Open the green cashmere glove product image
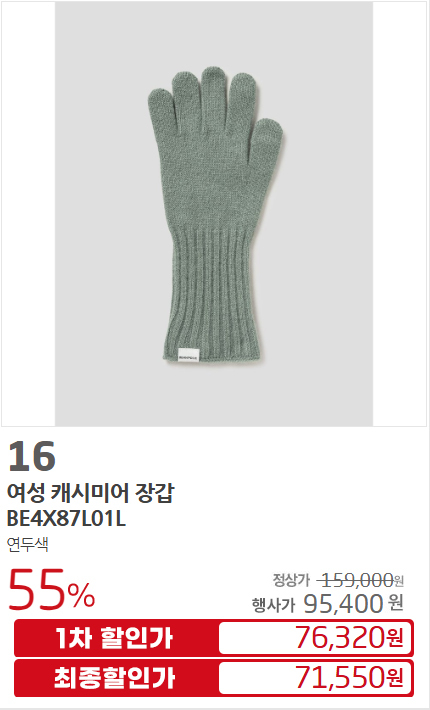430x710 pixels. (x=214, y=214)
